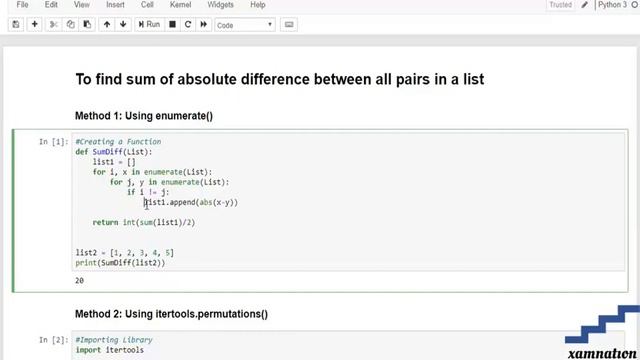Select the 'Method 2: Using itertools.permutations()' heading
This screenshot has width=640, height=360.
click(x=171, y=314)
